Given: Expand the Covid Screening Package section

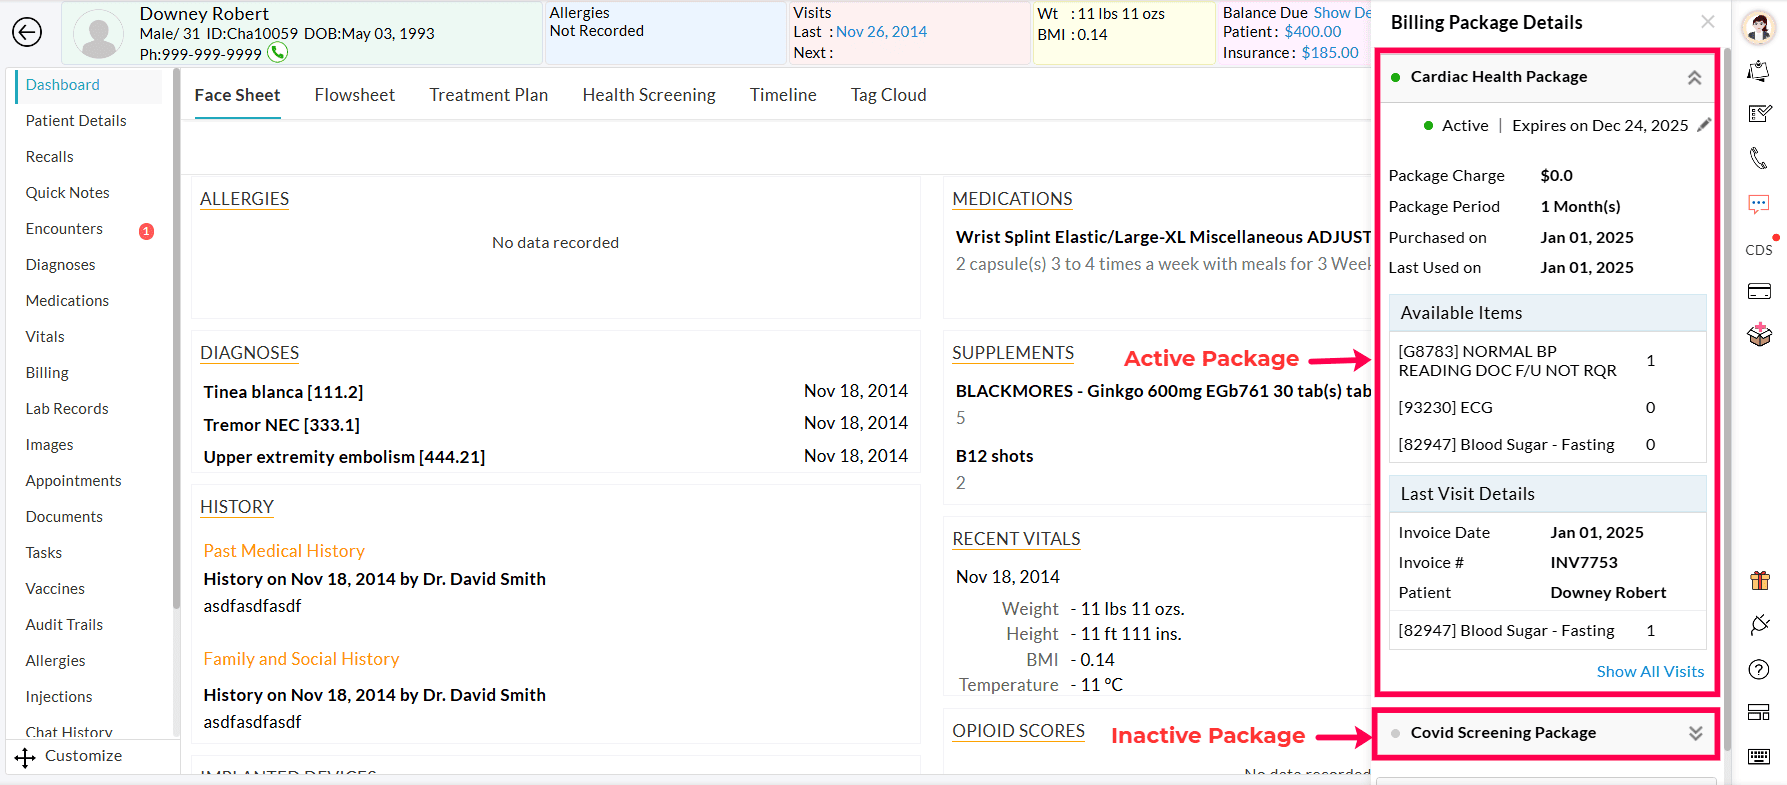Looking at the screenshot, I should (x=1695, y=733).
